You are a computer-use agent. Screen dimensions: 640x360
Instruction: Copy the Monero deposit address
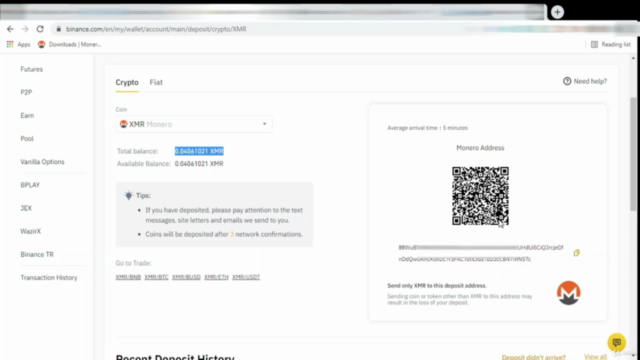(x=576, y=253)
